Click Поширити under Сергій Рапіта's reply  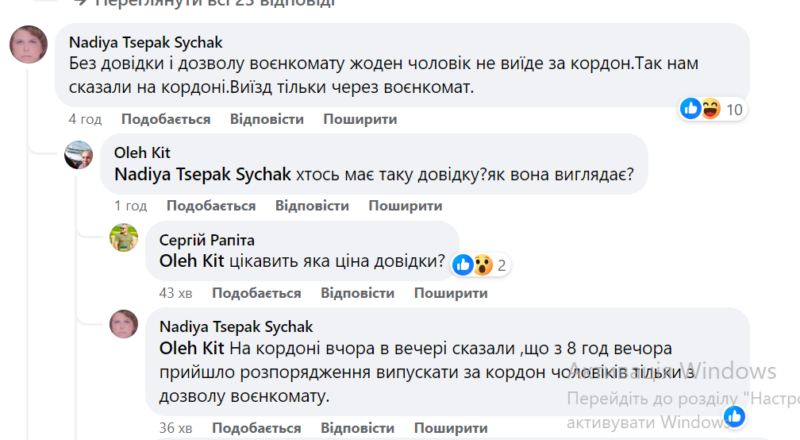coord(451,293)
